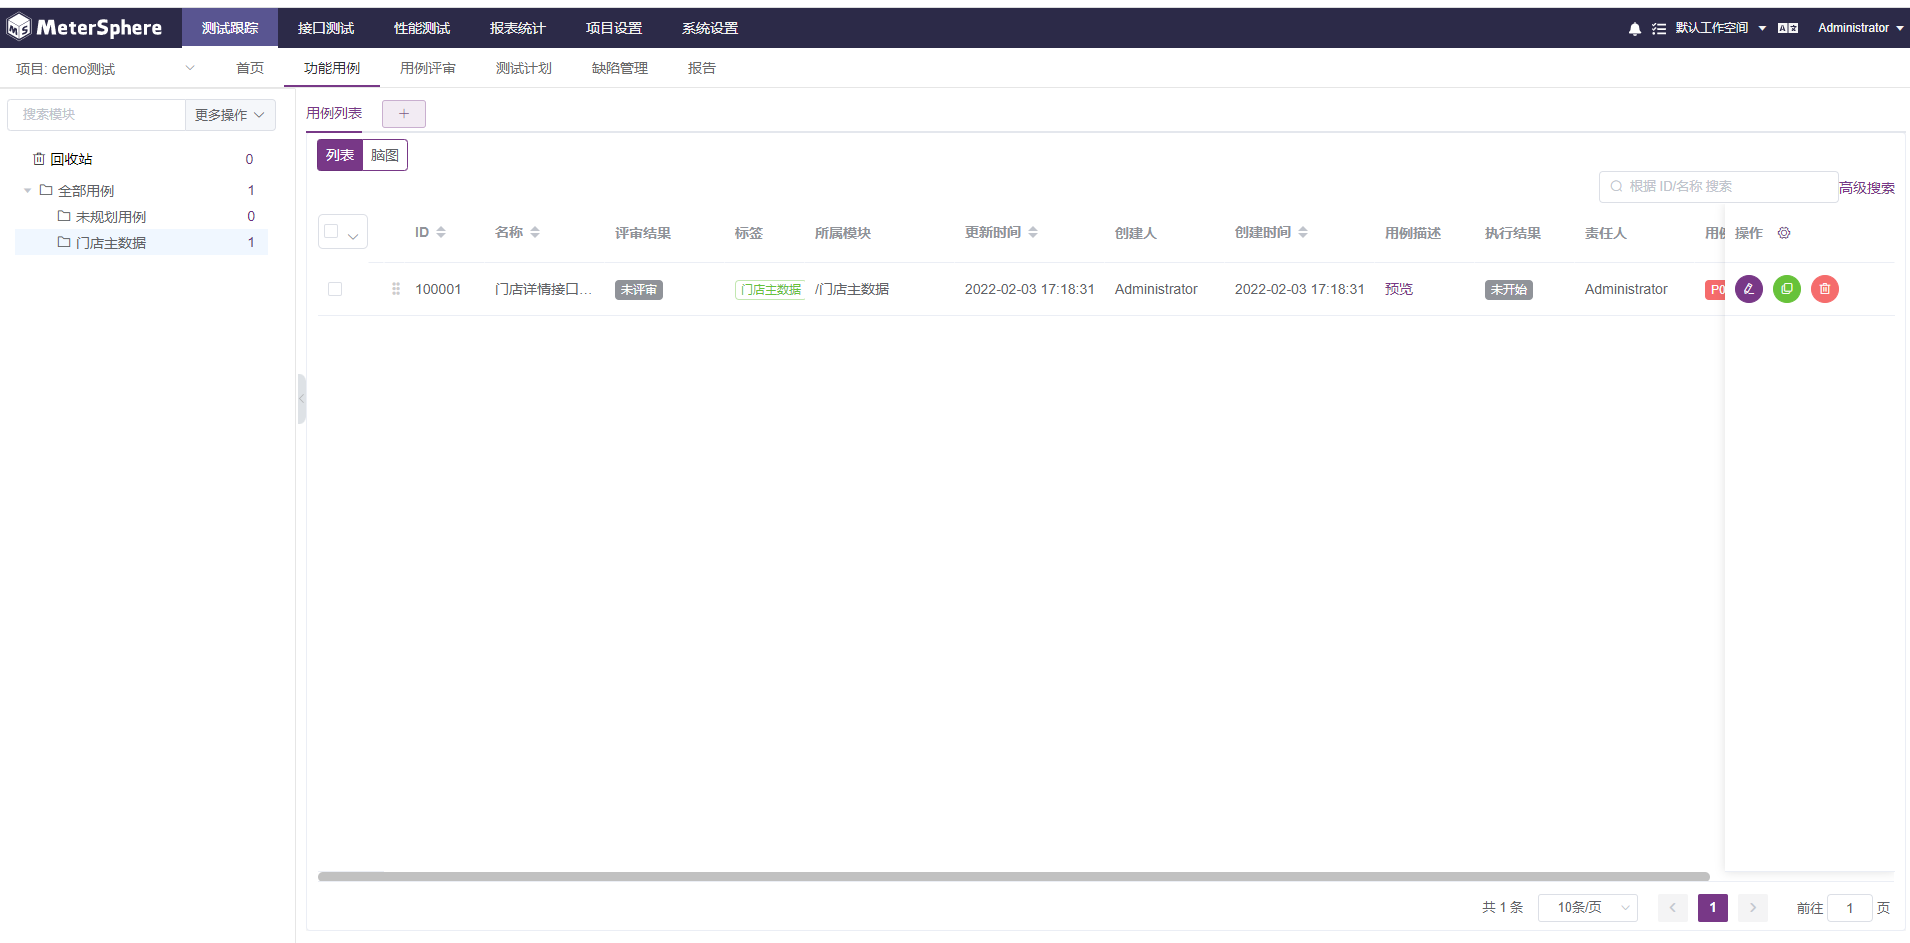Click the folder icon of 未规划用例
Image resolution: width=1910 pixels, height=943 pixels.
[64, 216]
